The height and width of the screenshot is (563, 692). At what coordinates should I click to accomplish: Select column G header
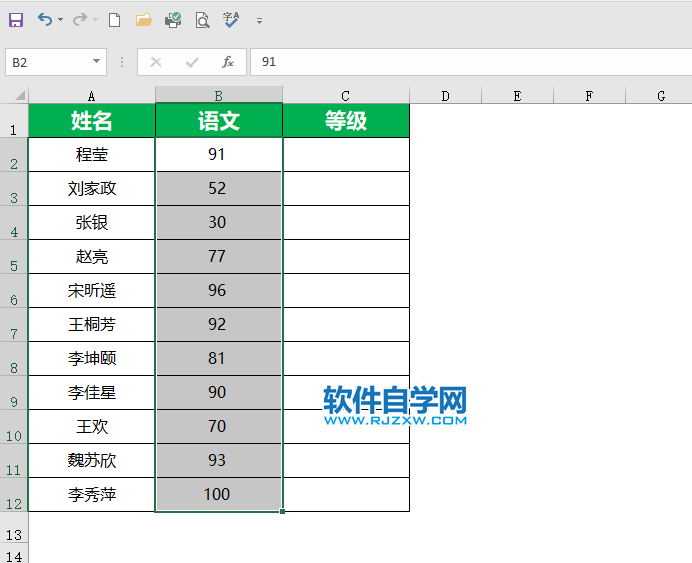point(659,95)
